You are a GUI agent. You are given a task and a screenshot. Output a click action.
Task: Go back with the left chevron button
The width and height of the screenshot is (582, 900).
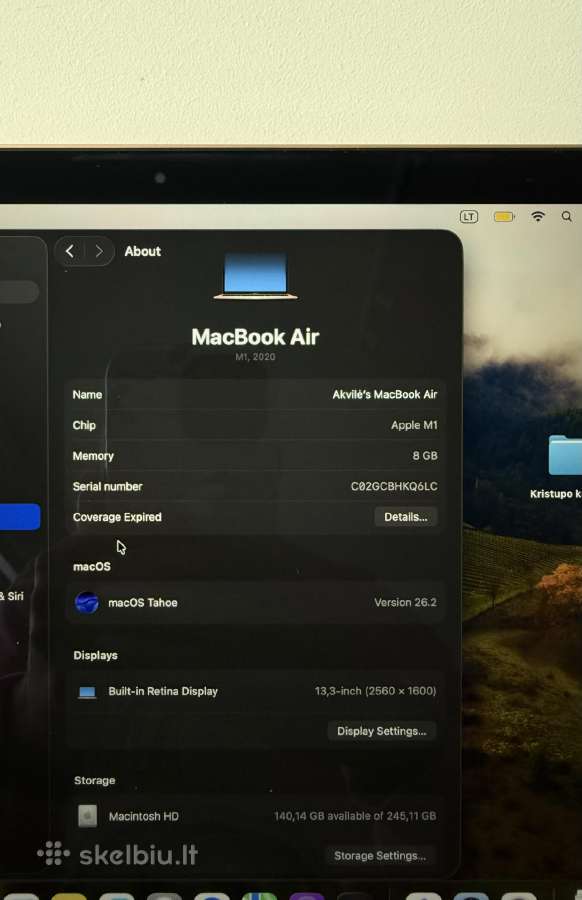pyautogui.click(x=70, y=251)
